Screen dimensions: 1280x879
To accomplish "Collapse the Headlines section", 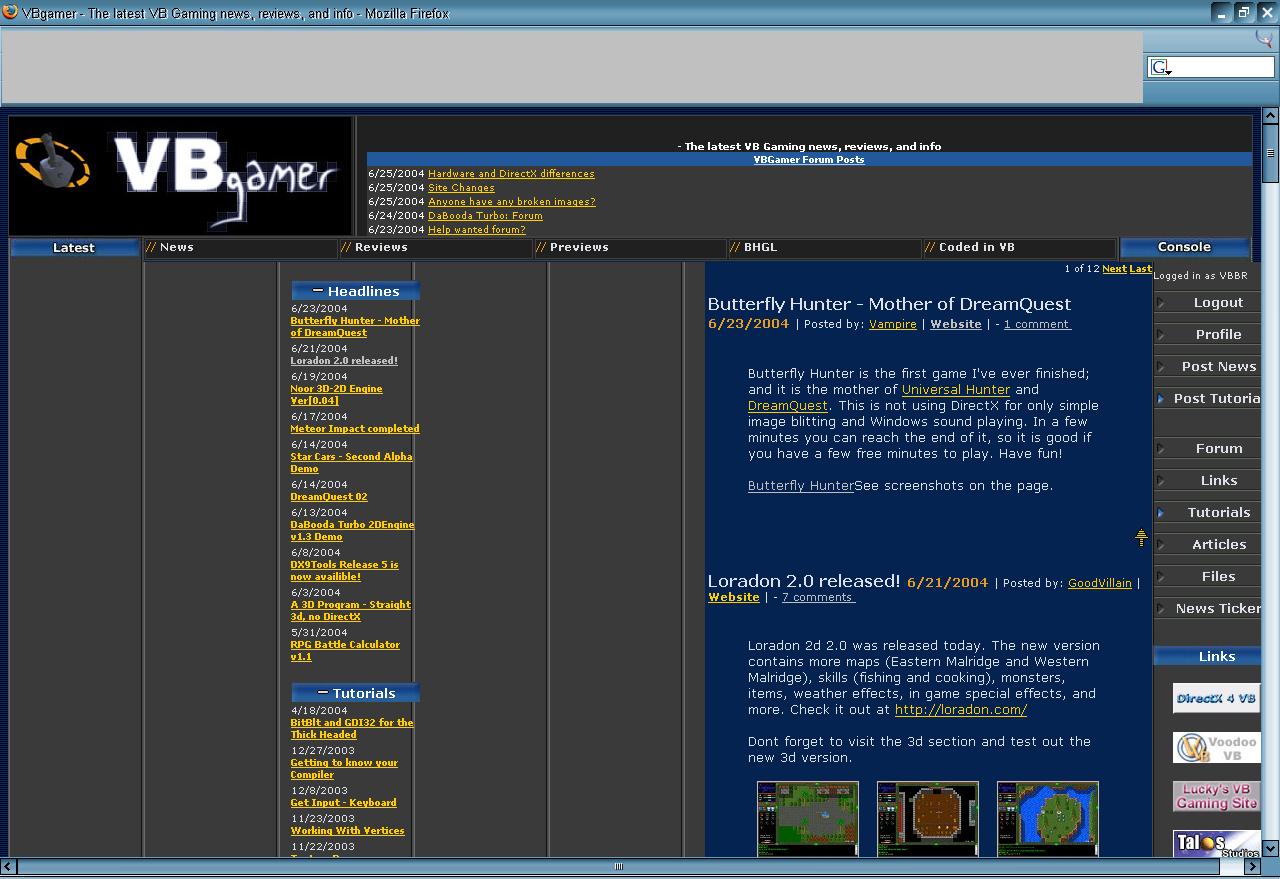I will (318, 291).
